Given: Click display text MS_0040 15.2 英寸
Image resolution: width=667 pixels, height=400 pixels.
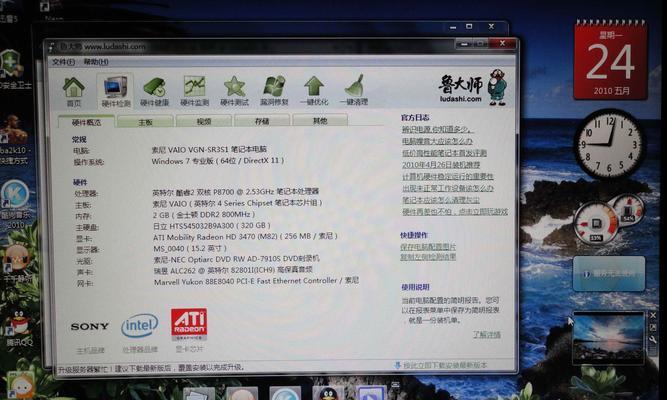Looking at the screenshot, I should pos(190,248).
